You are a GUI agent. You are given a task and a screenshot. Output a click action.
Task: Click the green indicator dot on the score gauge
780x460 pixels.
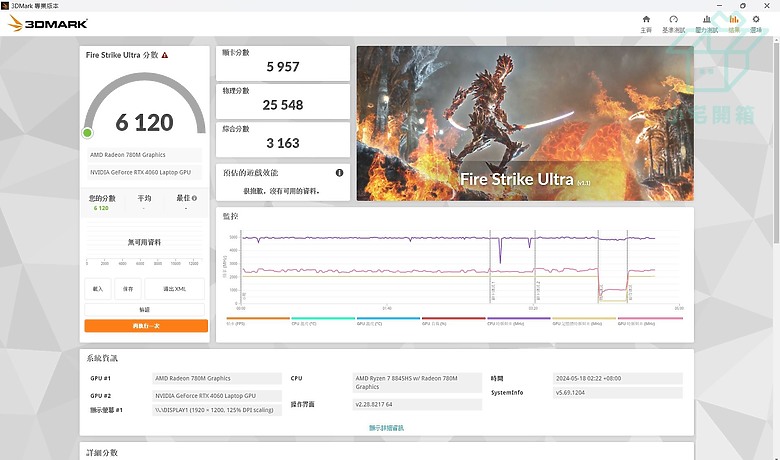[x=88, y=132]
